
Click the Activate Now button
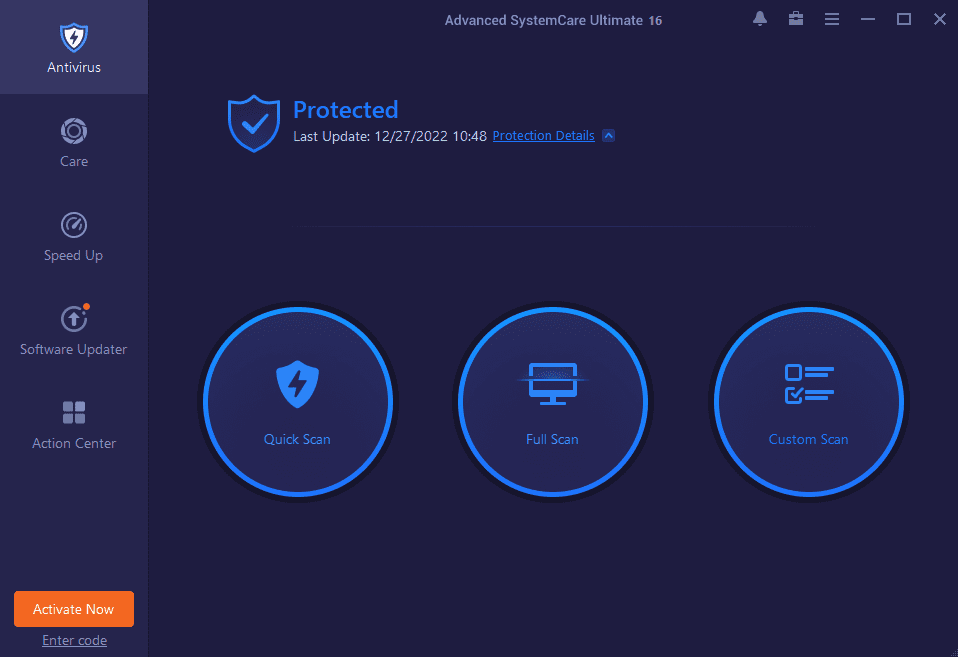73,608
